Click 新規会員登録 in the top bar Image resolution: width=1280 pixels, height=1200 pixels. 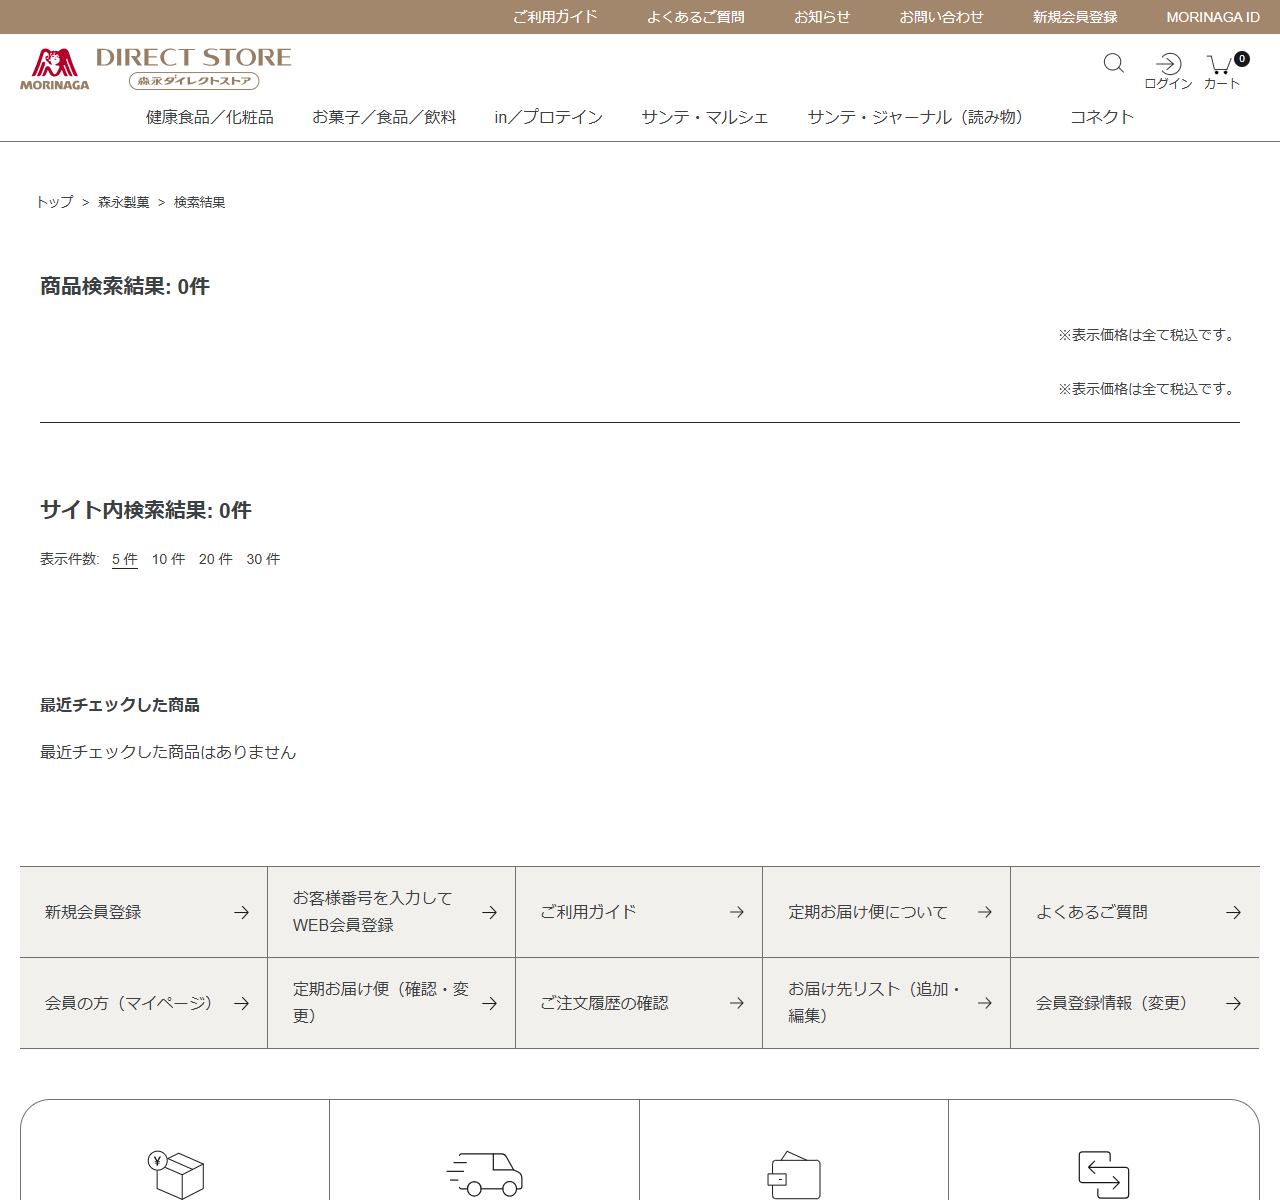[x=1075, y=17]
